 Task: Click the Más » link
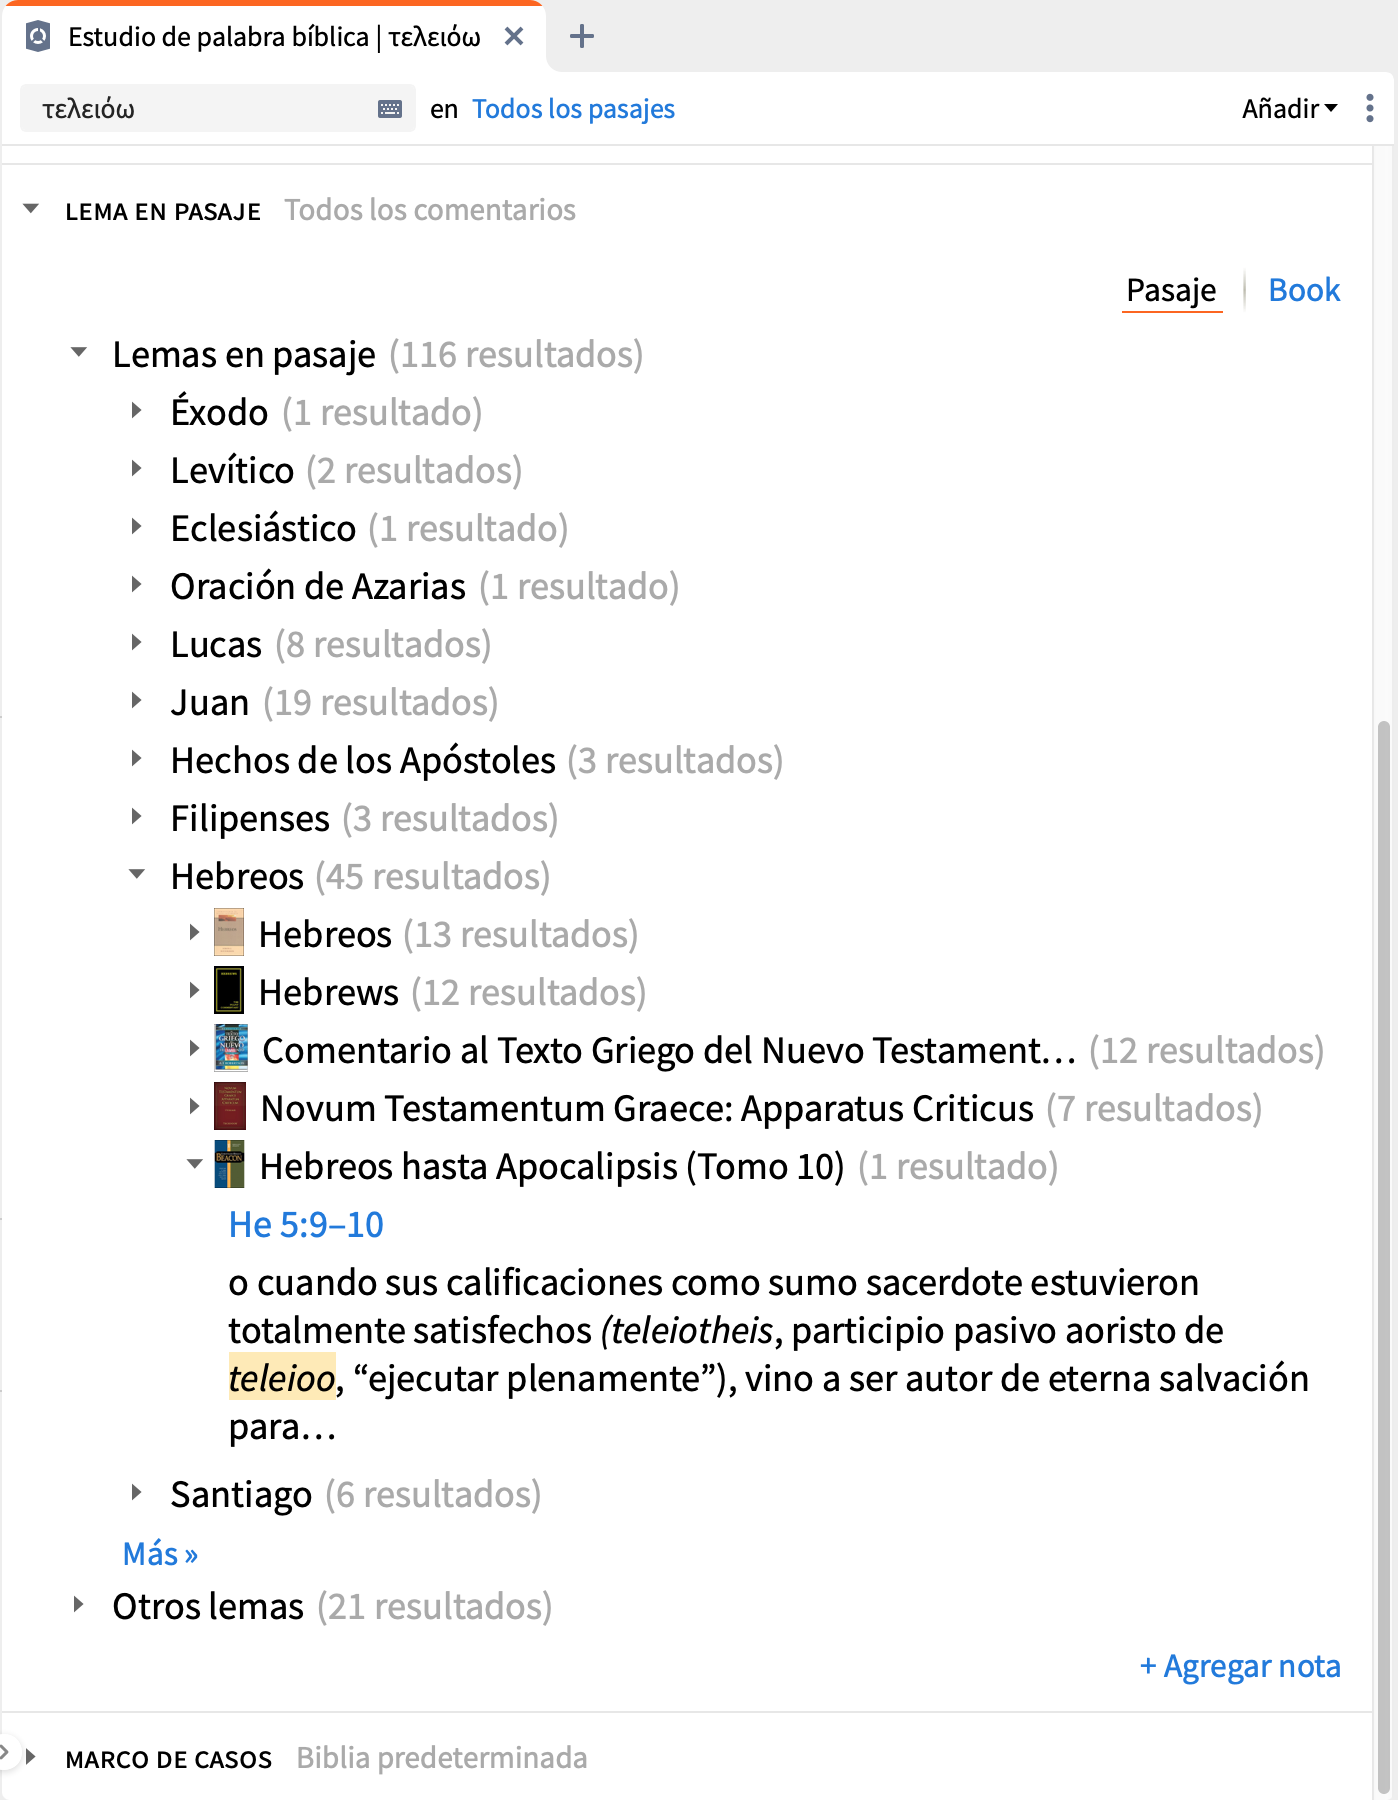160,1553
